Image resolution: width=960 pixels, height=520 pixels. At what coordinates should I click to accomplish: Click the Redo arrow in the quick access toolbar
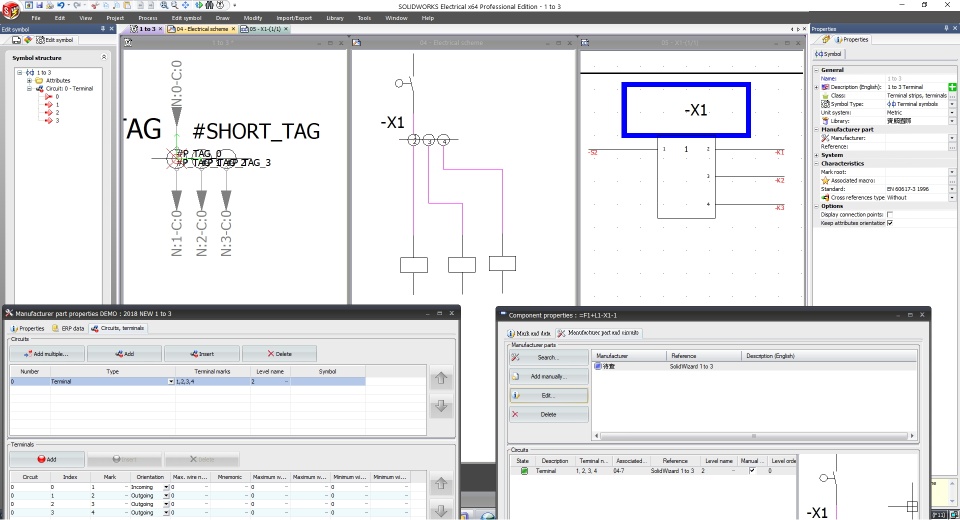click(x=76, y=5)
